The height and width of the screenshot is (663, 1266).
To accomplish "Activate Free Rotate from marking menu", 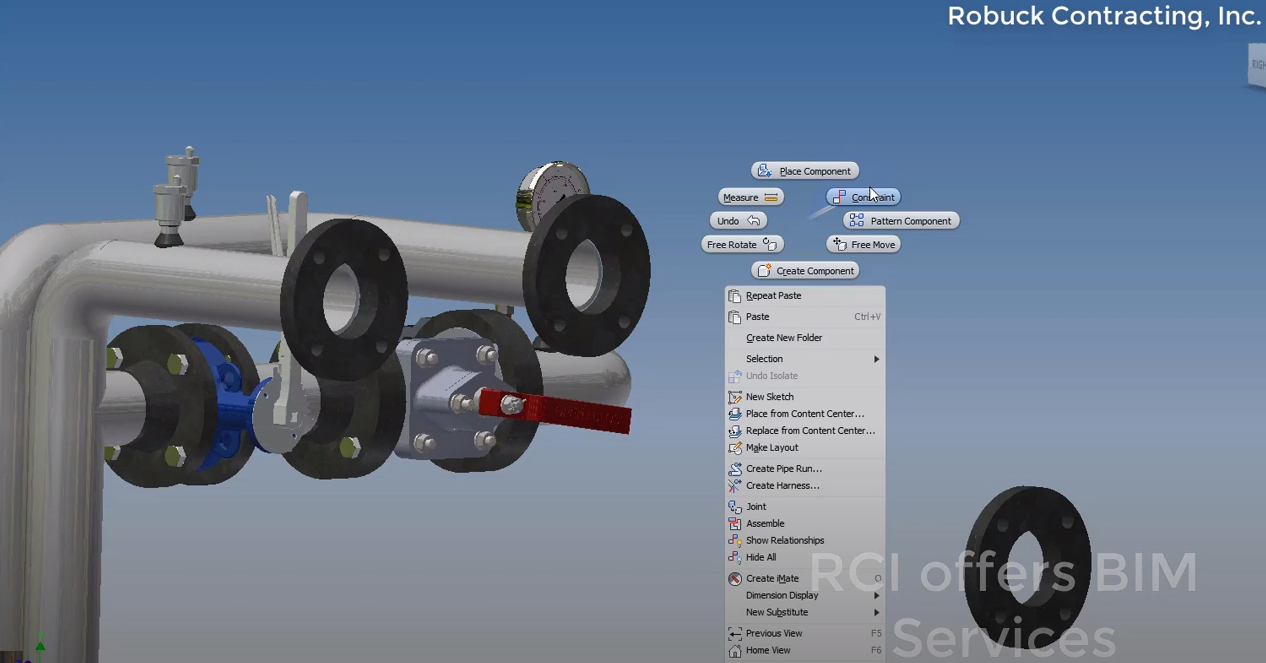I will pyautogui.click(x=742, y=244).
